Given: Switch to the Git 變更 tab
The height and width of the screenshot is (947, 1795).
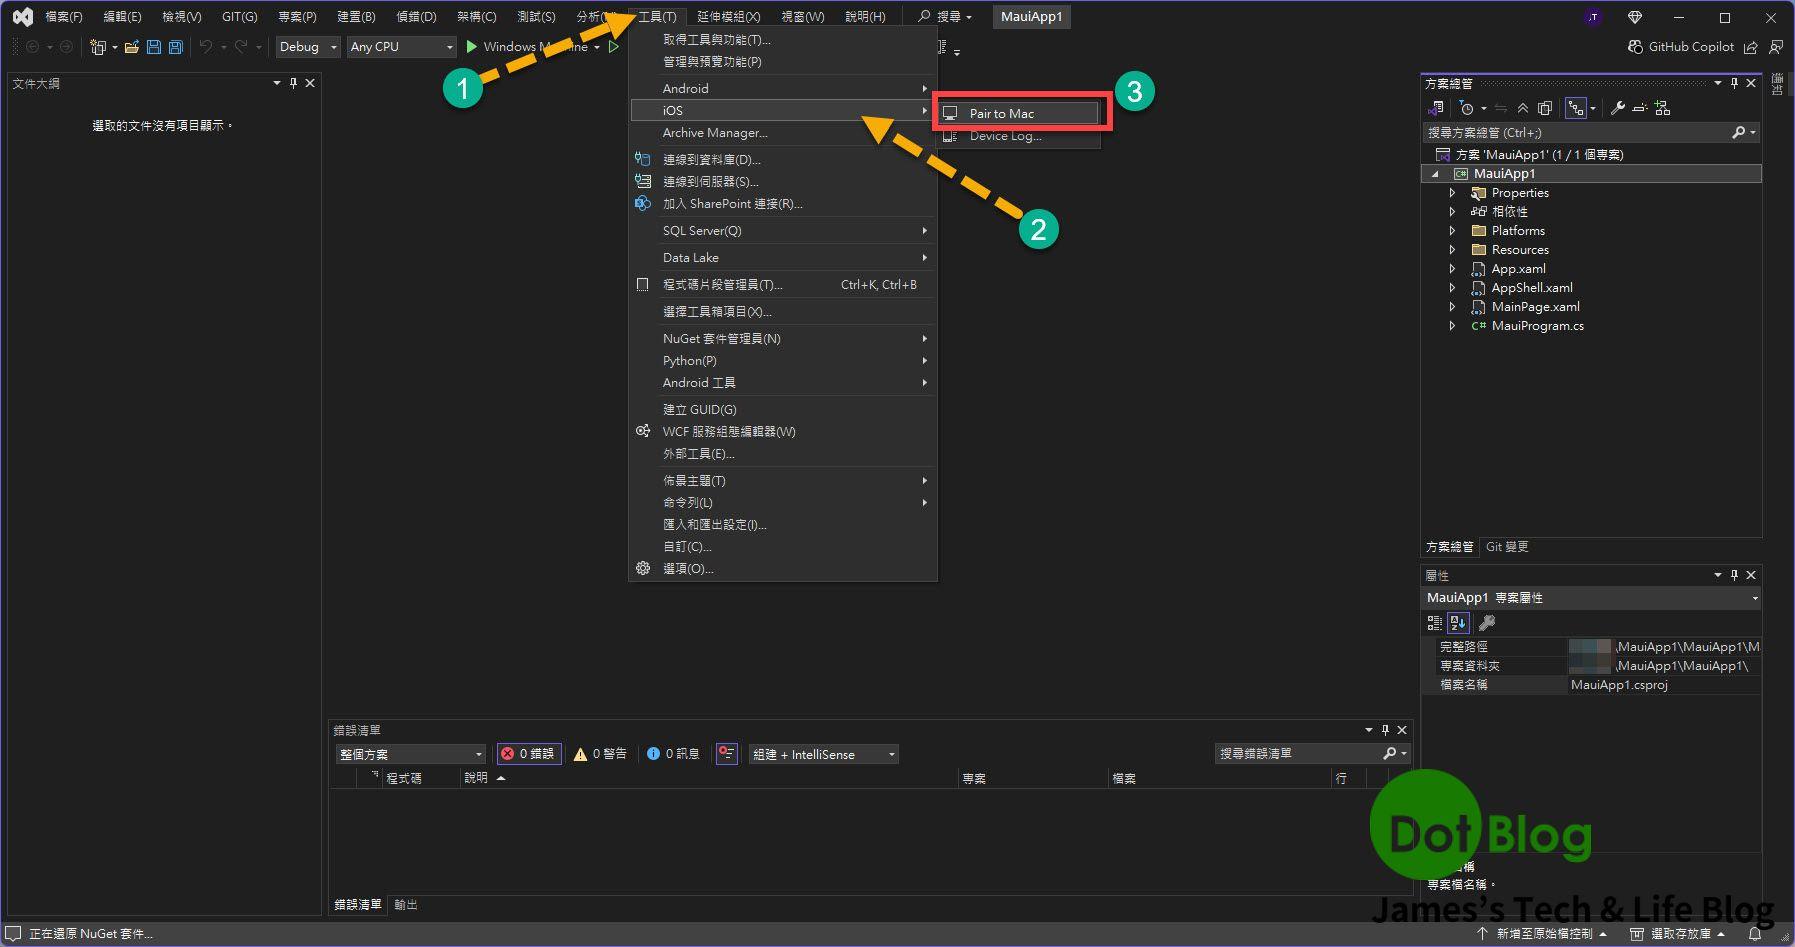Looking at the screenshot, I should [x=1507, y=547].
